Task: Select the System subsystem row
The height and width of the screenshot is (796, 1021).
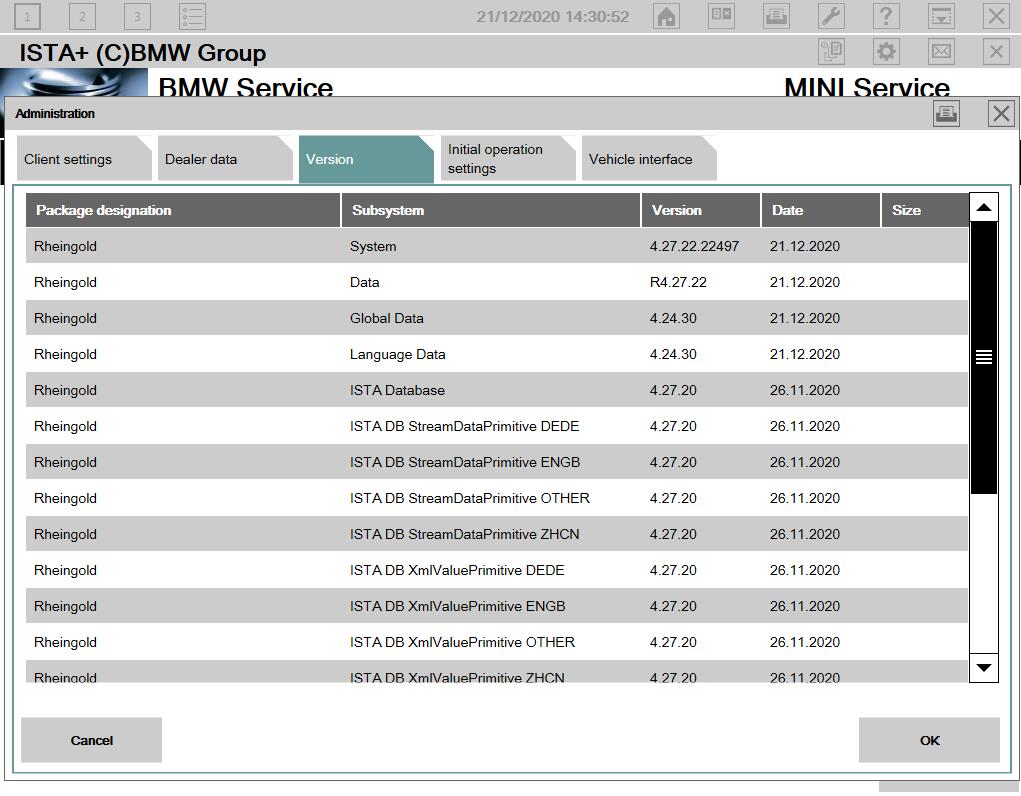Action: [x=497, y=246]
